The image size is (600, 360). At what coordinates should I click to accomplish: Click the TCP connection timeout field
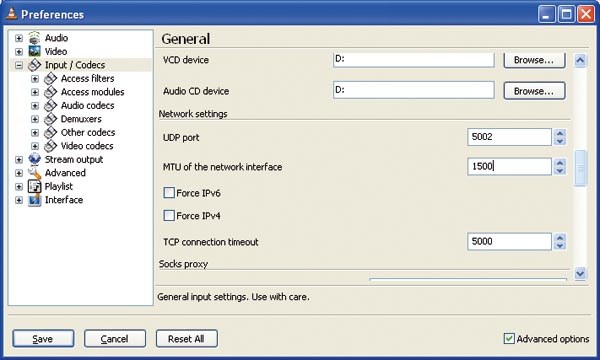(509, 241)
